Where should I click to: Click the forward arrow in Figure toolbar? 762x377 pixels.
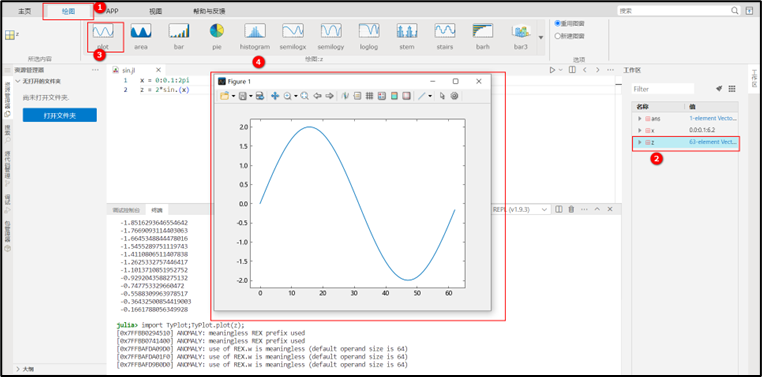point(329,96)
